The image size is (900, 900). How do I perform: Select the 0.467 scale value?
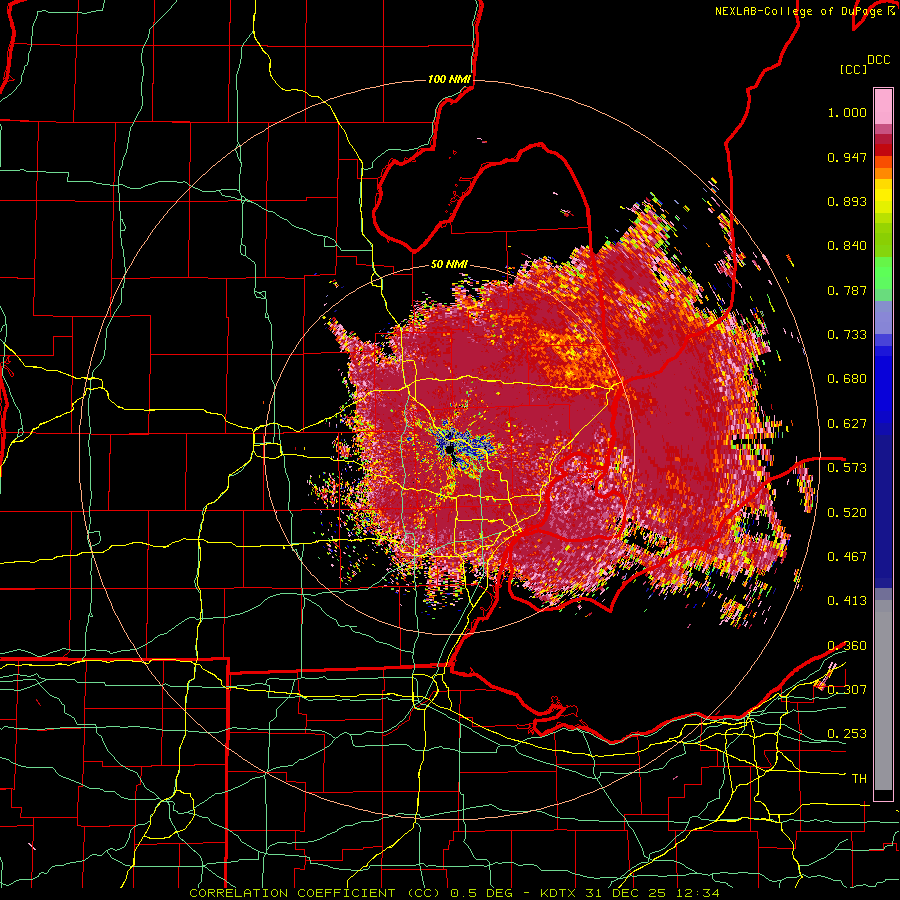point(847,557)
